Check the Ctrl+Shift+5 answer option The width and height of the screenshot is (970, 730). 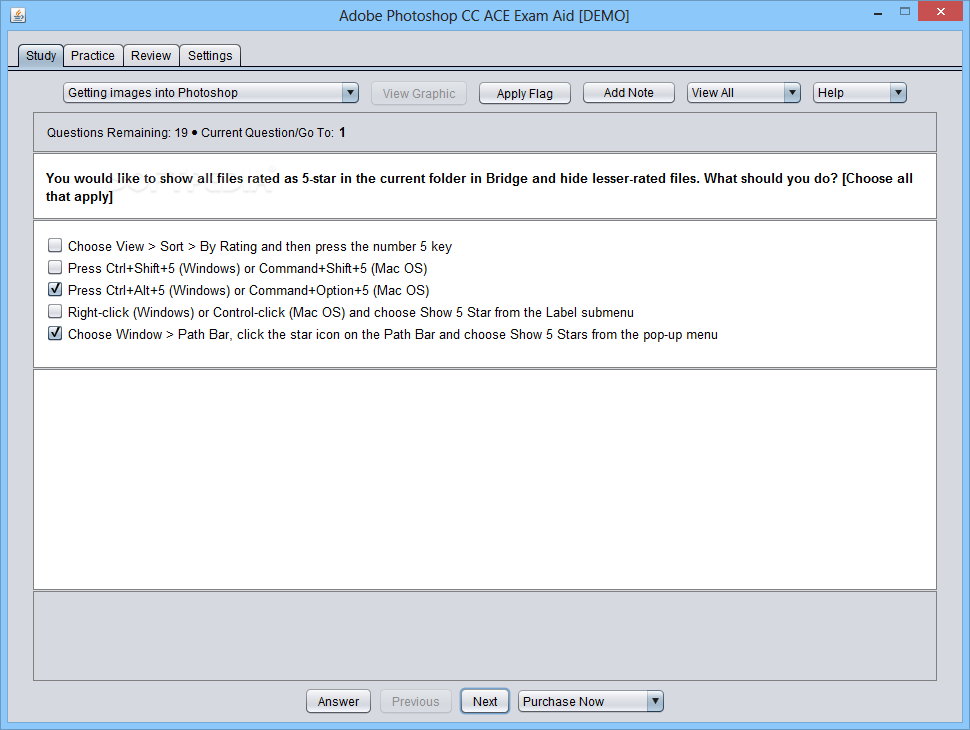pyautogui.click(x=55, y=268)
